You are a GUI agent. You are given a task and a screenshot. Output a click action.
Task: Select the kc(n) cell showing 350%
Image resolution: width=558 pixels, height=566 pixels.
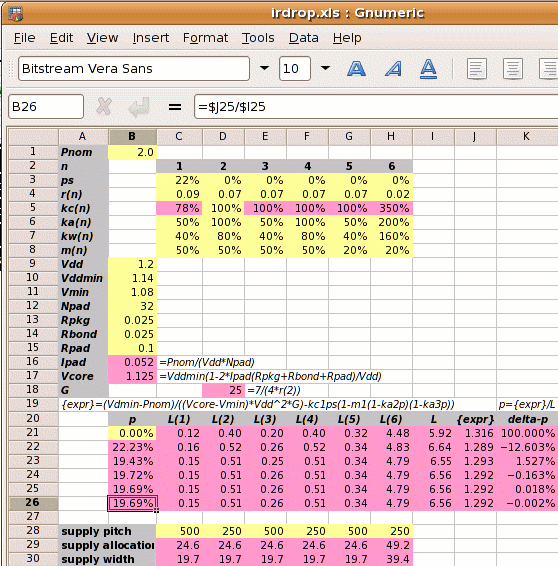392,208
